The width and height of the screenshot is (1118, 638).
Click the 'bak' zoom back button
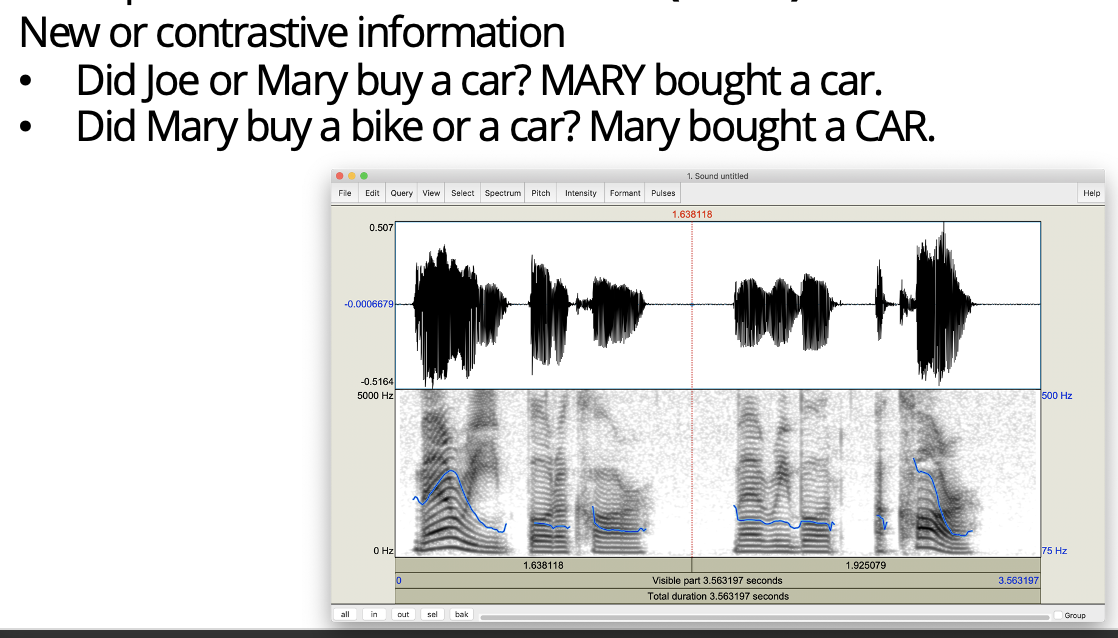pyautogui.click(x=461, y=614)
